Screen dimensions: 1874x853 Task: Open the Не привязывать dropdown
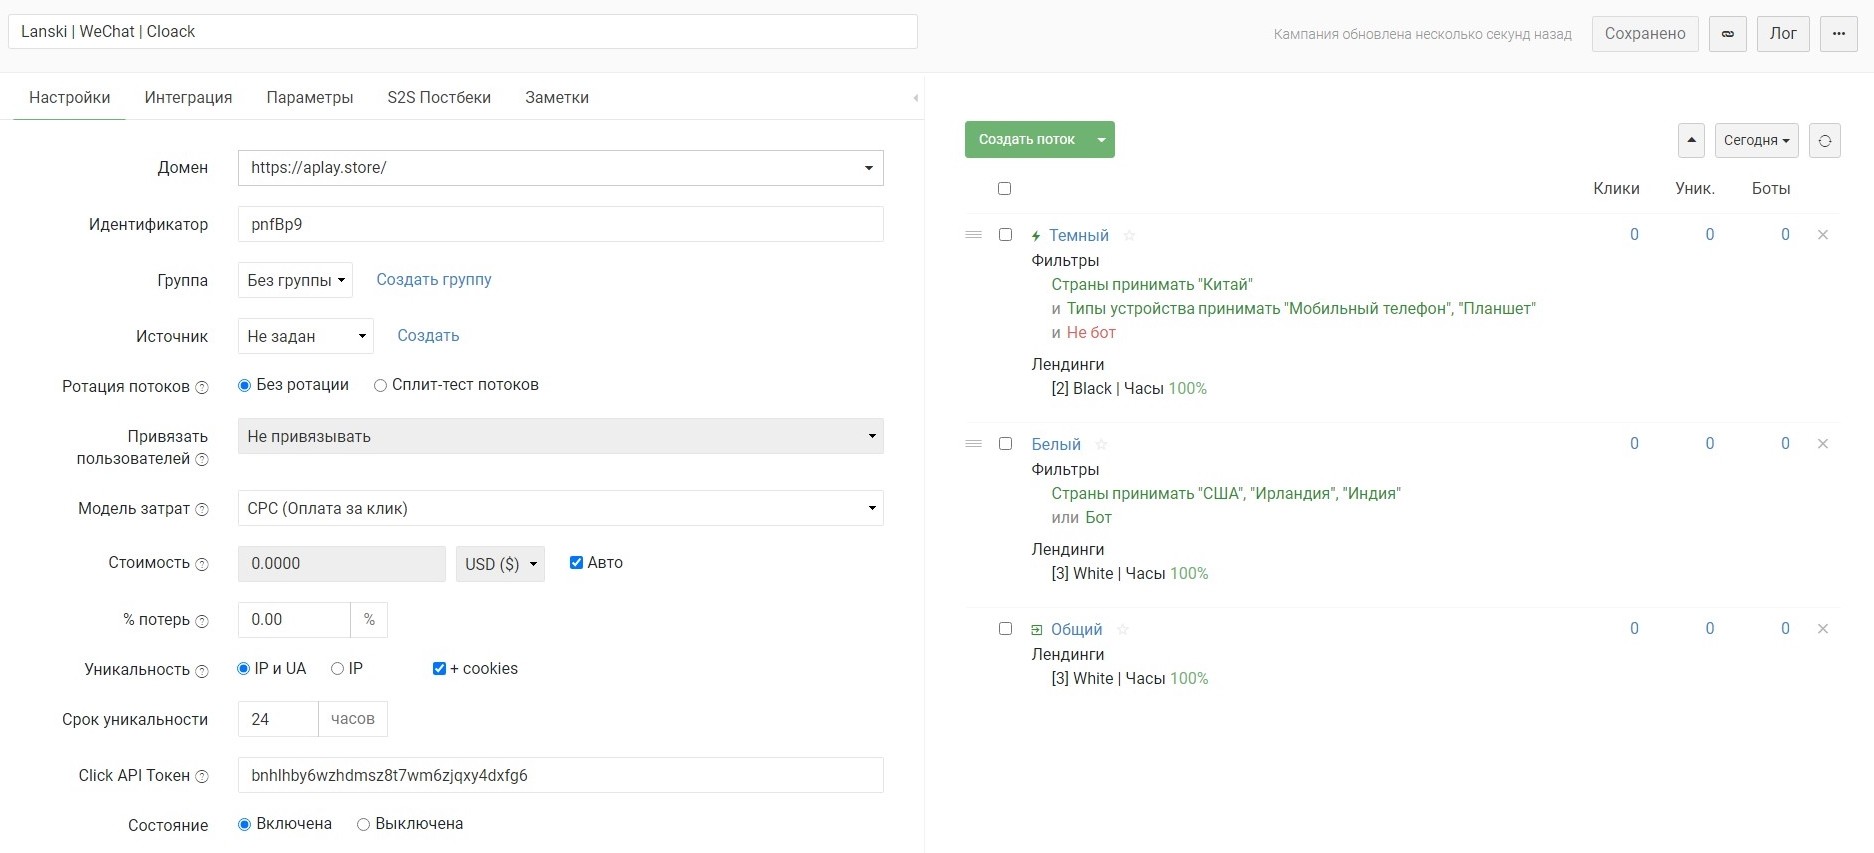tap(561, 436)
